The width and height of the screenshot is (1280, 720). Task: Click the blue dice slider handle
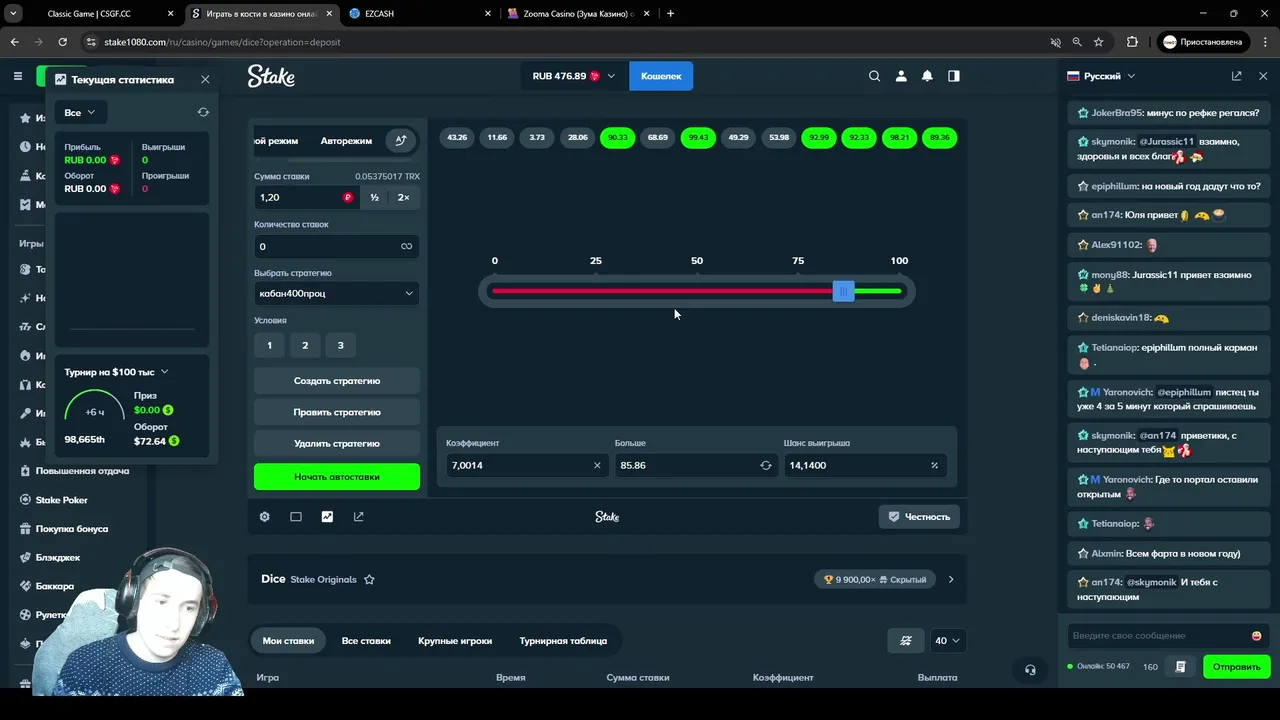(x=843, y=291)
